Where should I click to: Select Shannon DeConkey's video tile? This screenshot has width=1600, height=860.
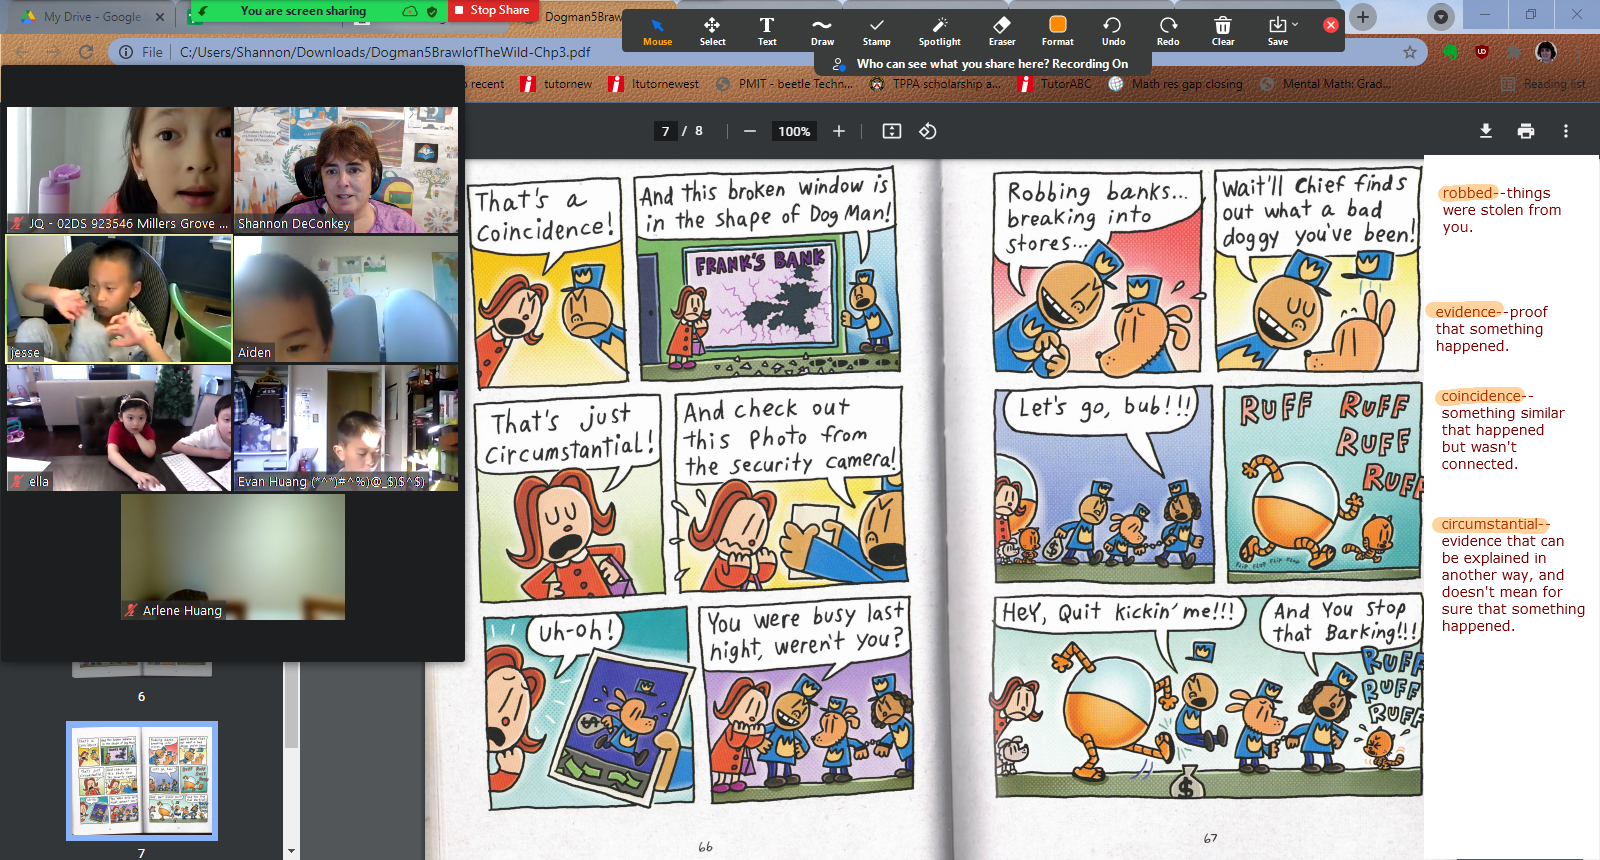tap(346, 170)
